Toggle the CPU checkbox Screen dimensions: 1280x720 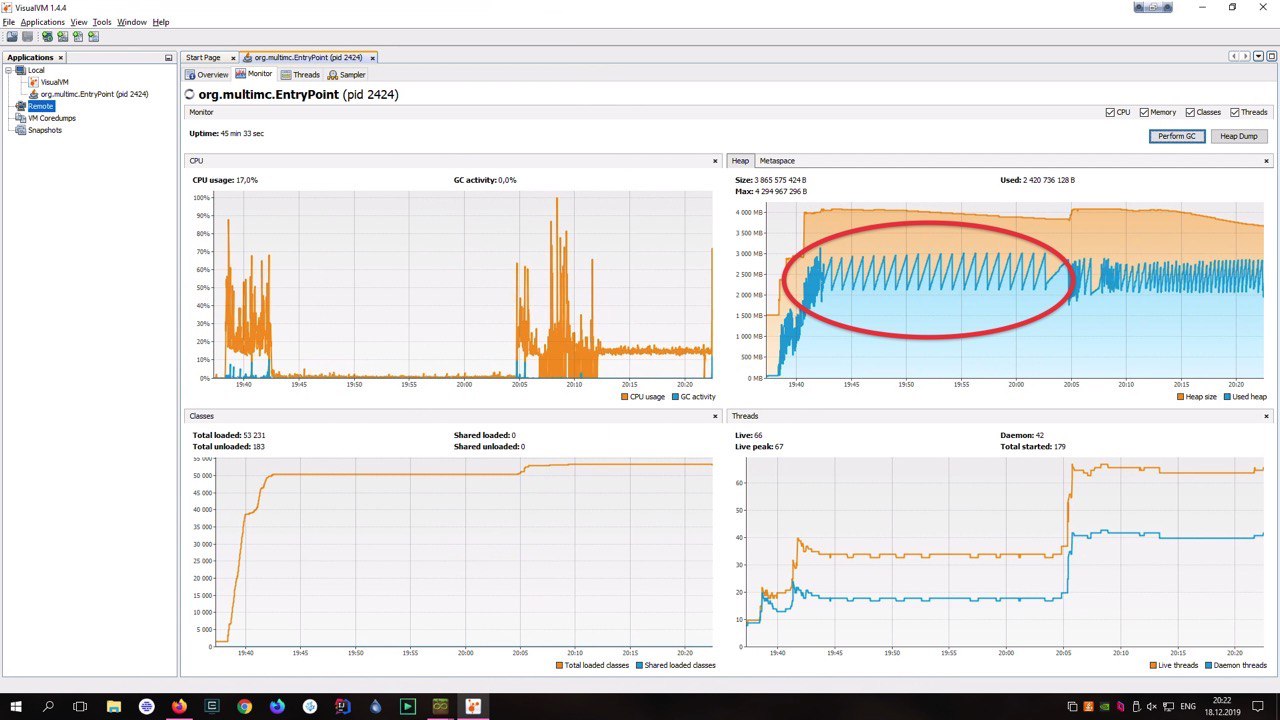[1110, 113]
